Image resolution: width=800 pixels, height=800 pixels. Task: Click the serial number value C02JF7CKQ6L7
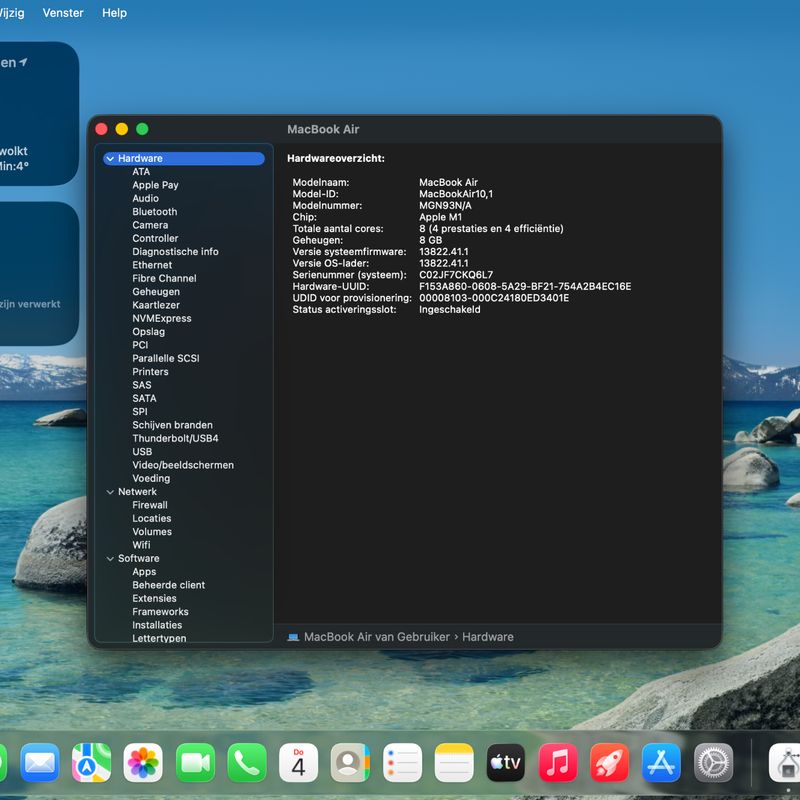click(455, 275)
